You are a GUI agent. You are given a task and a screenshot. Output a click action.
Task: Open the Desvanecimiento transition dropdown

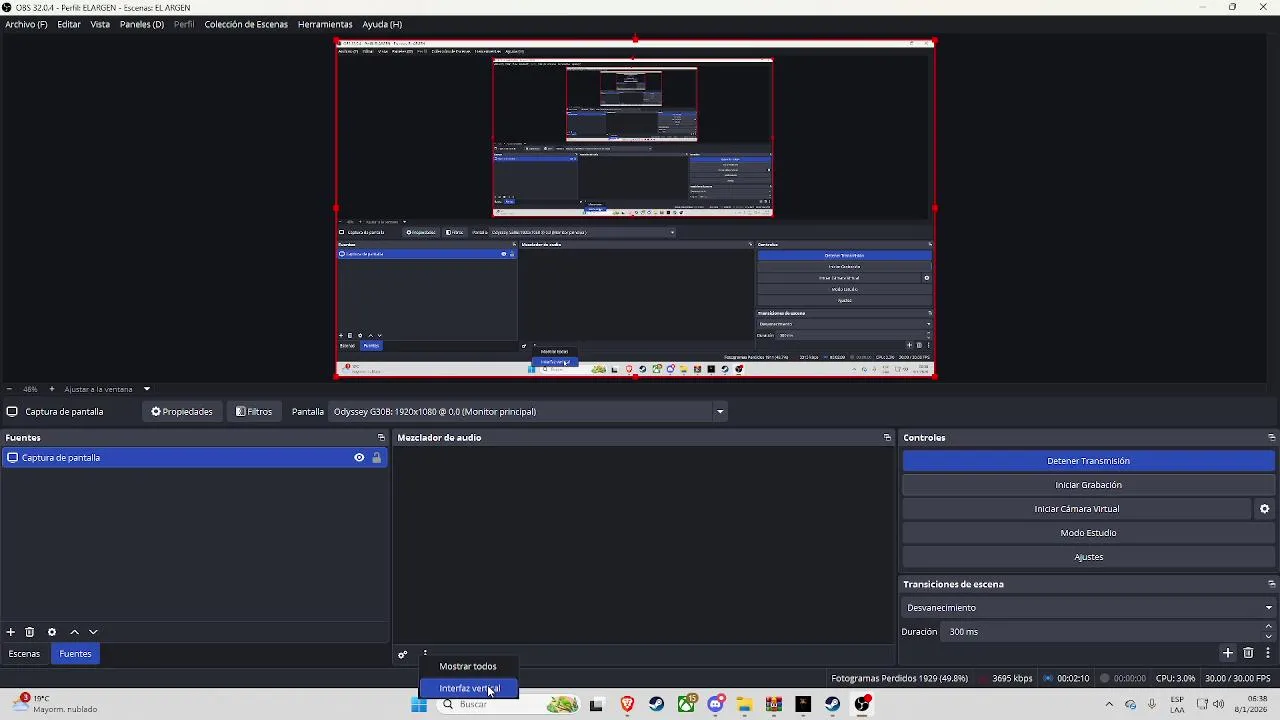[x=1089, y=608]
